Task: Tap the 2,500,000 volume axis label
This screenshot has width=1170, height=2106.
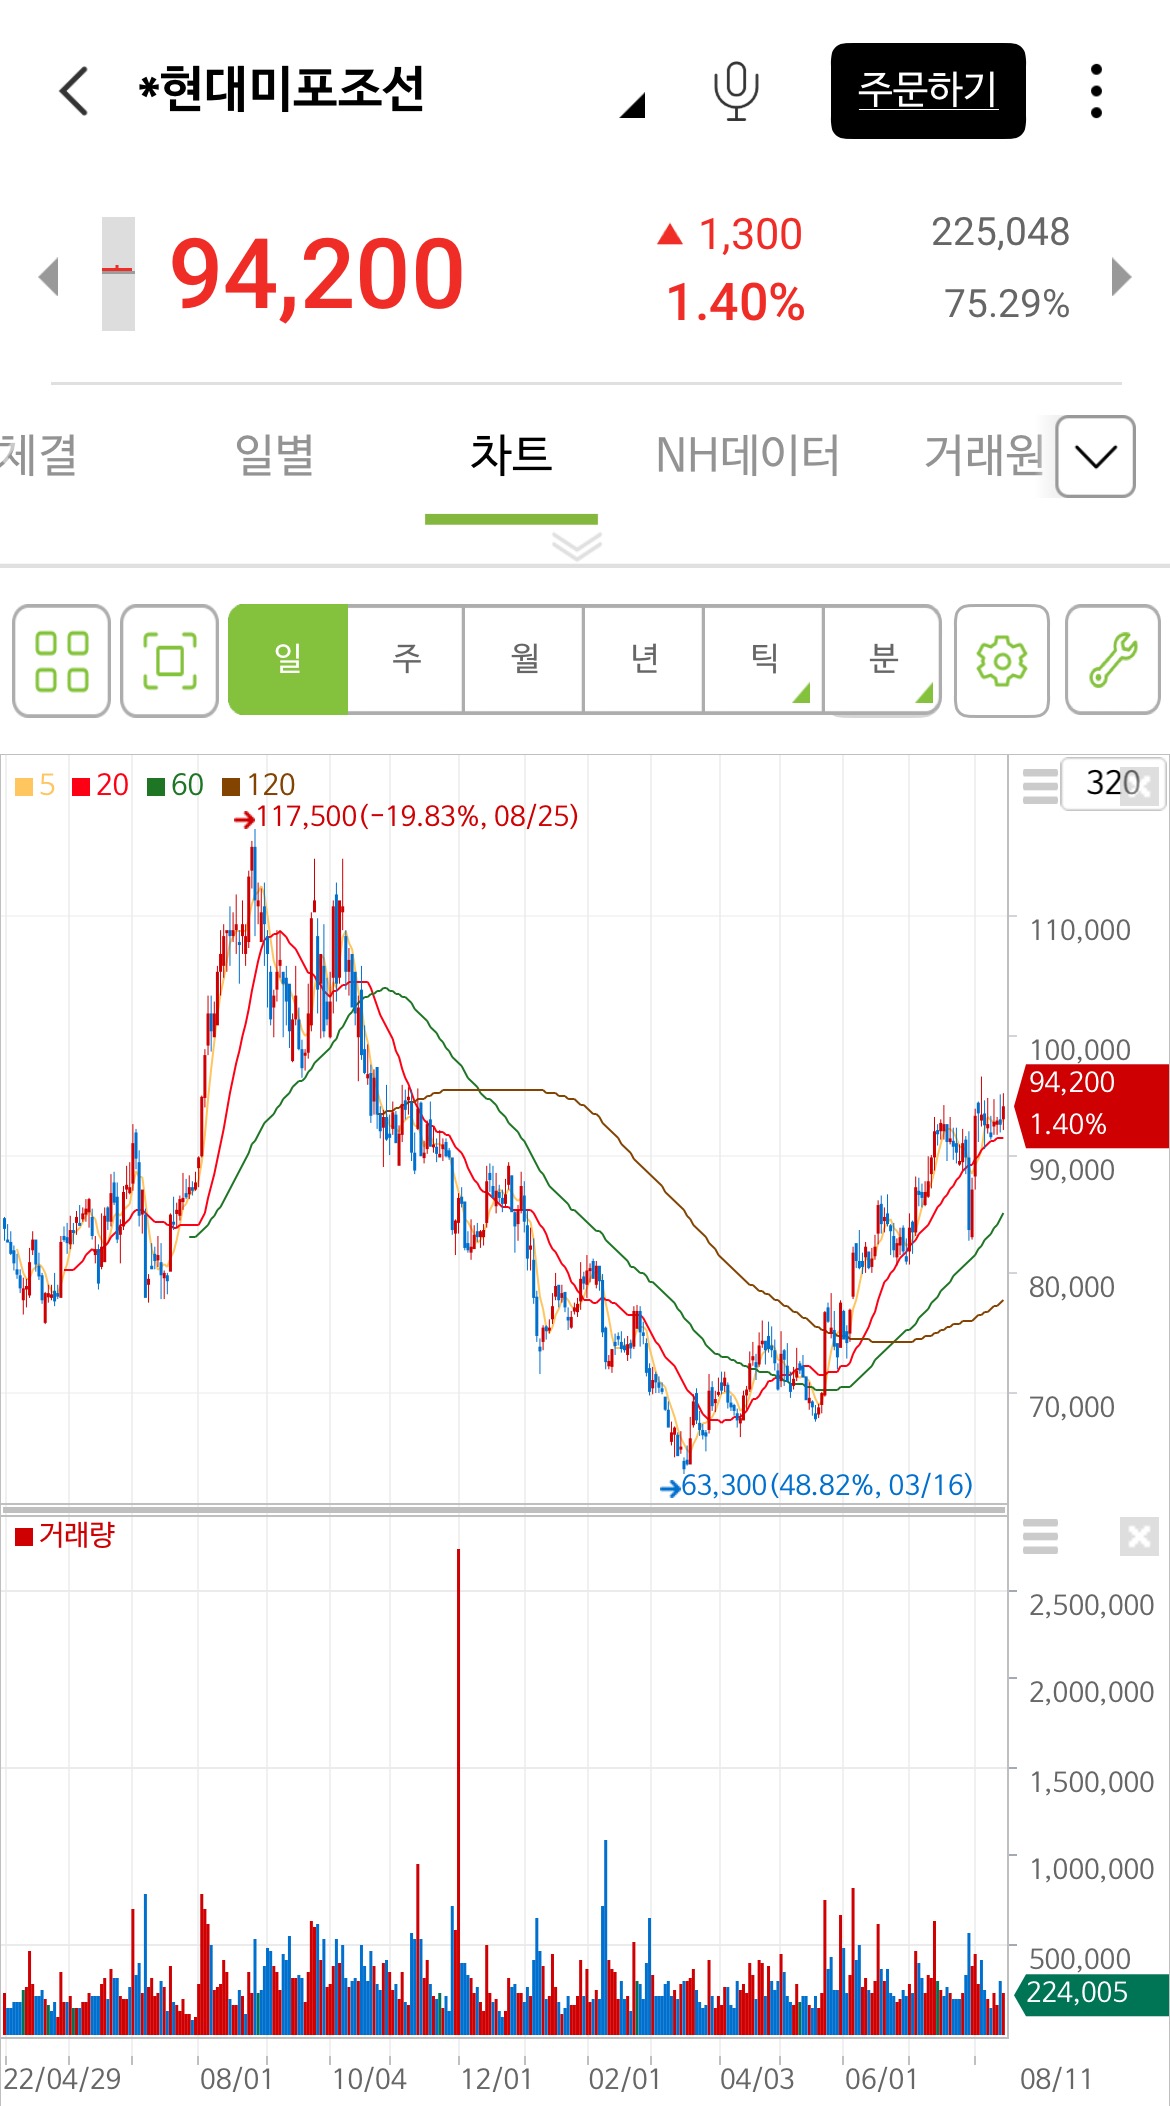Action: [1091, 1605]
